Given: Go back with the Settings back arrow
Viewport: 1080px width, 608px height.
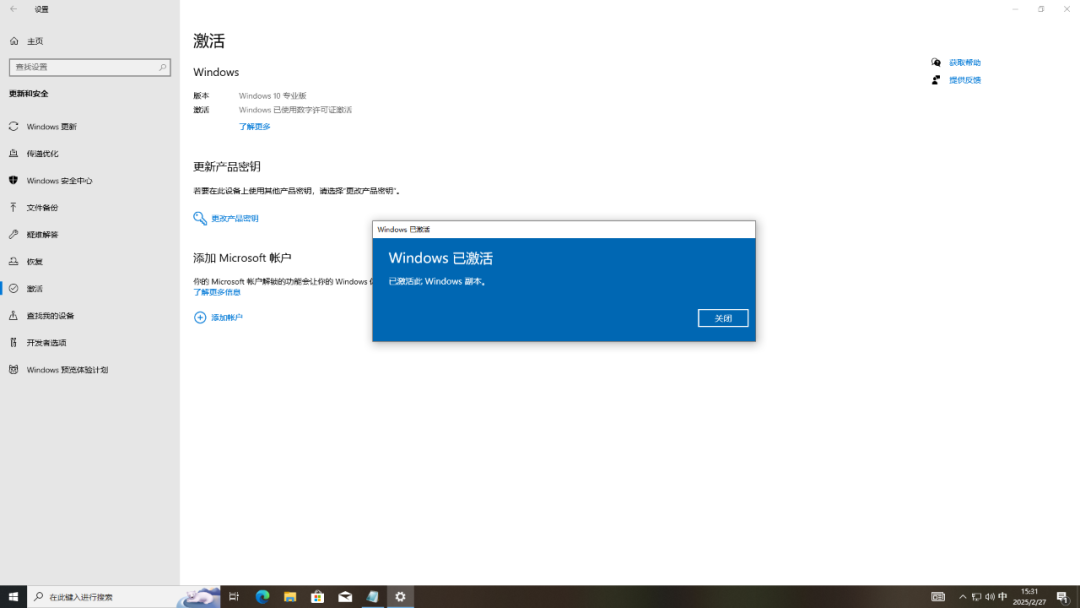Looking at the screenshot, I should (14, 9).
